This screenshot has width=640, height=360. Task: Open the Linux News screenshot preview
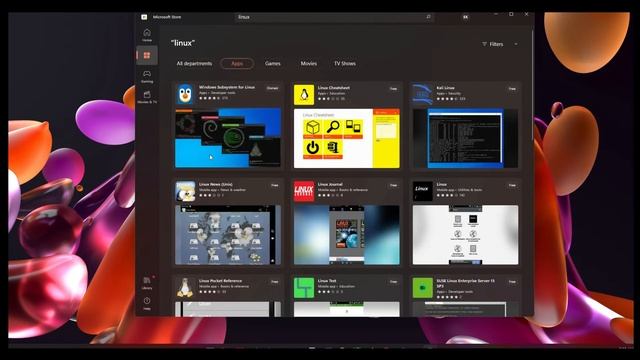pos(228,235)
